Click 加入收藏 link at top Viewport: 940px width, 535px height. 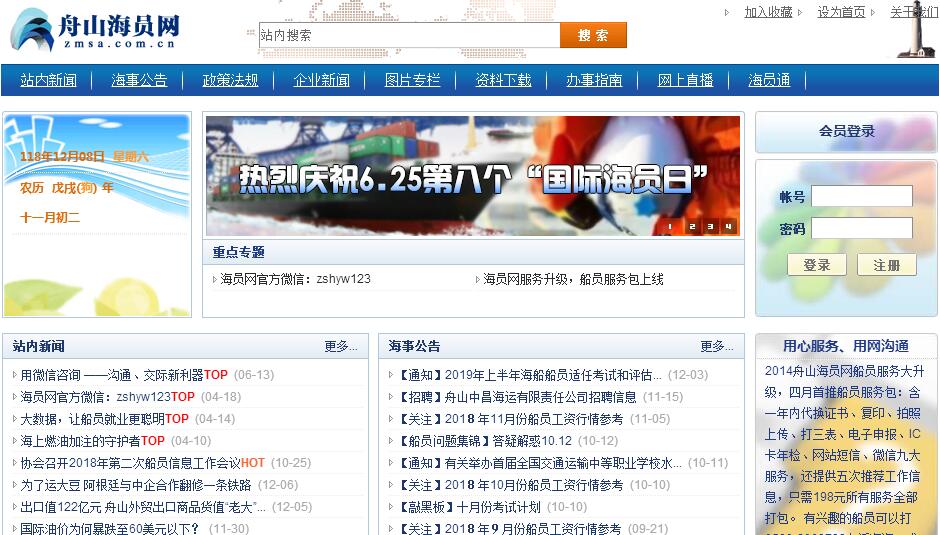[768, 12]
